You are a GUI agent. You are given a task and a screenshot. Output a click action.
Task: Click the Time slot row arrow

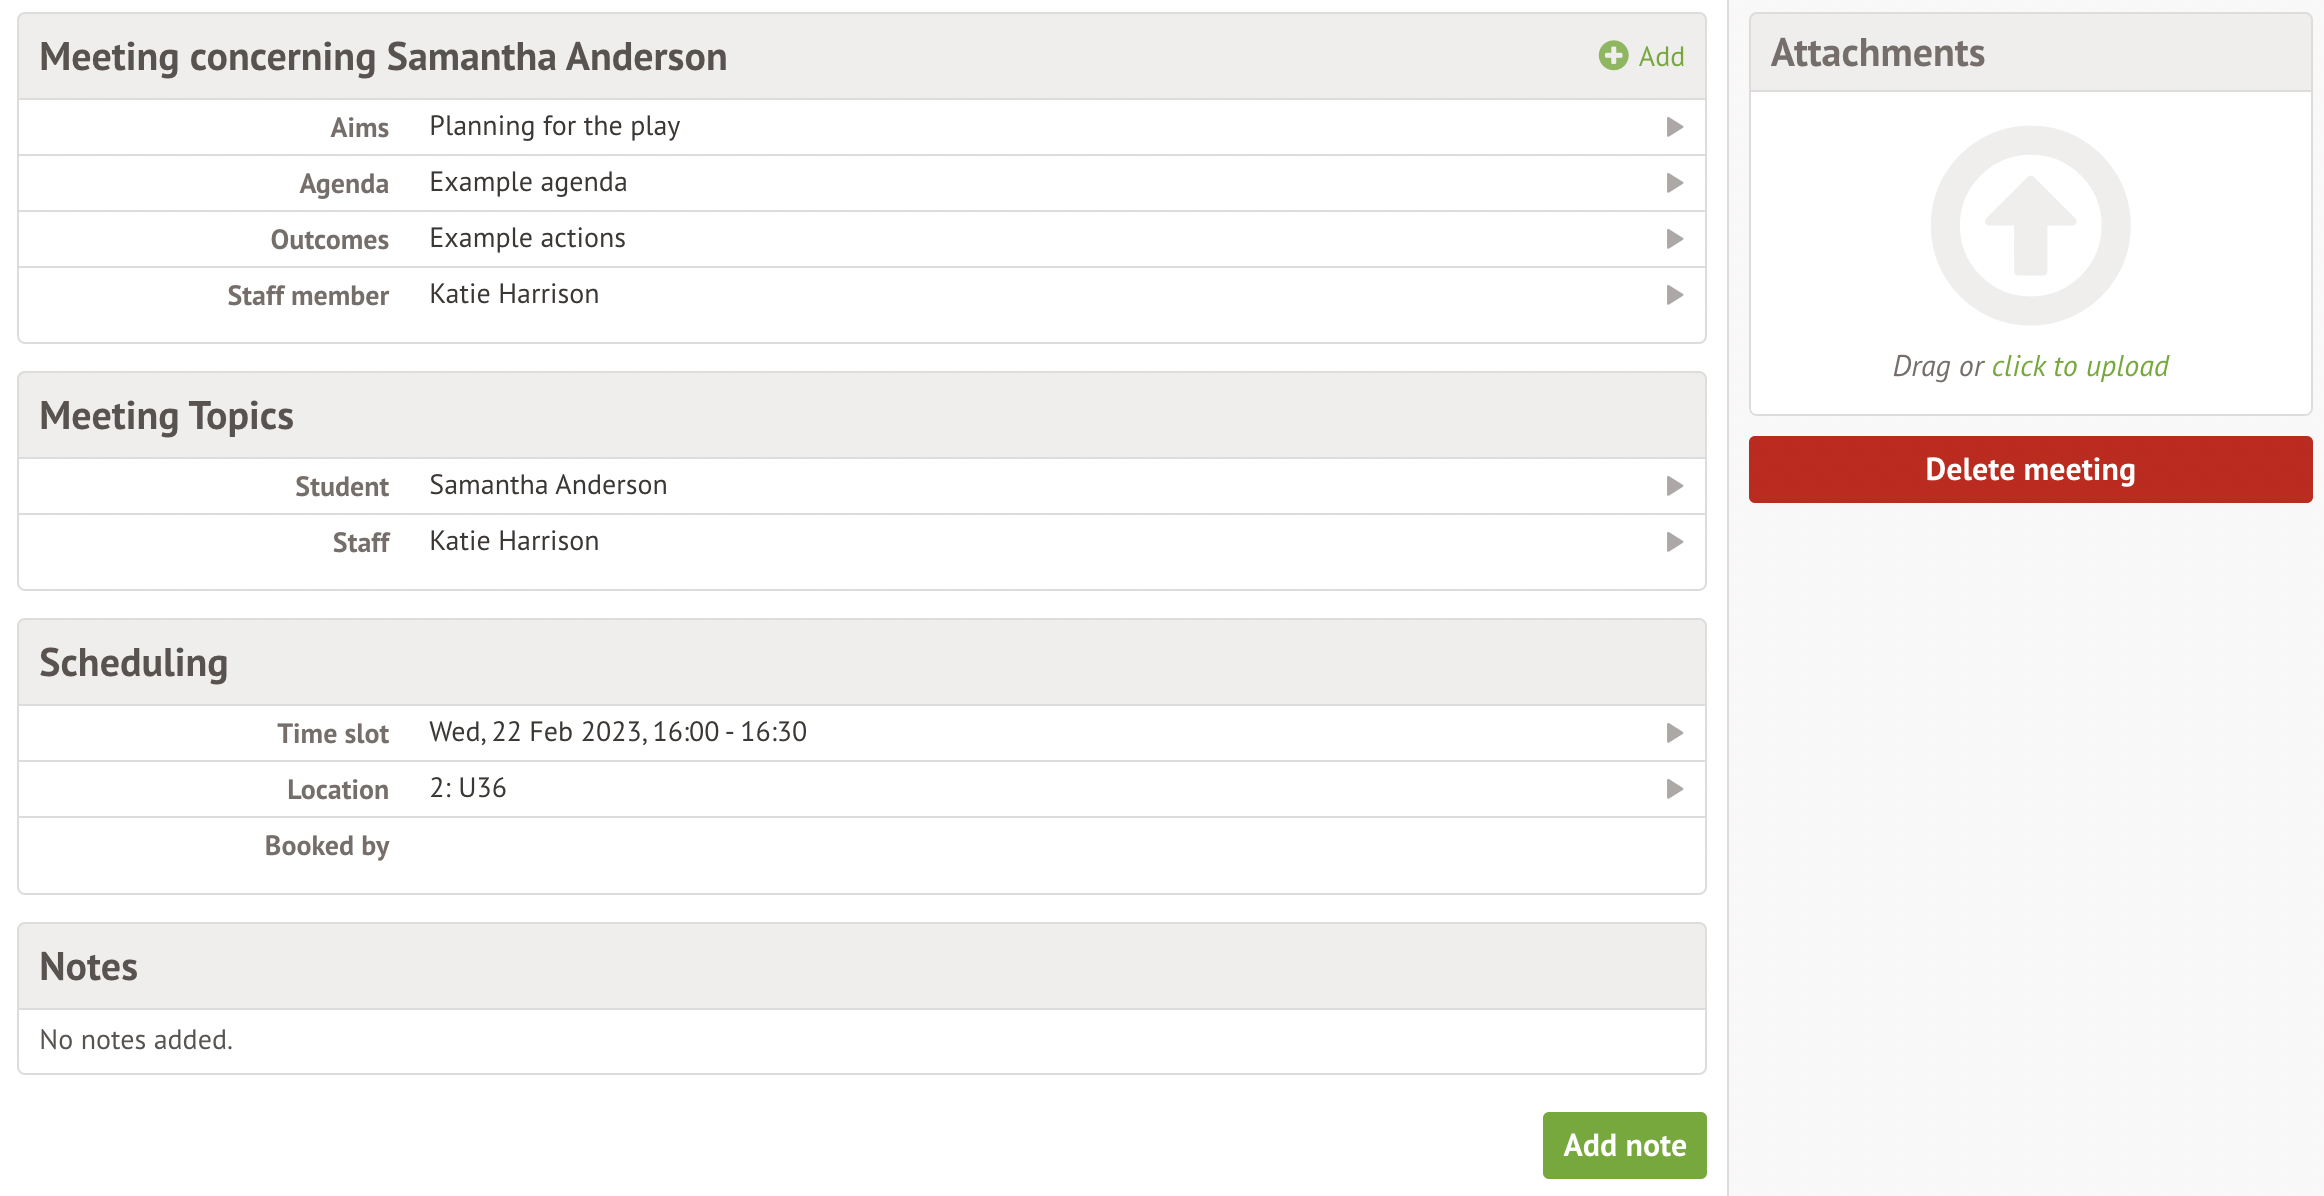pos(1674,733)
